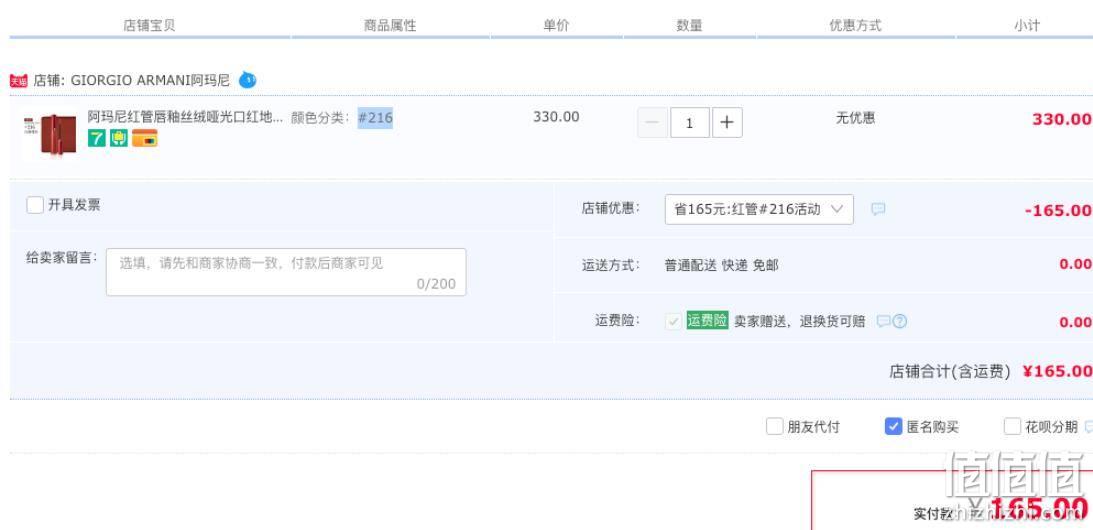Image resolution: width=1093 pixels, height=530 pixels.
Task: Click the 小计 column header
Action: point(1027,26)
